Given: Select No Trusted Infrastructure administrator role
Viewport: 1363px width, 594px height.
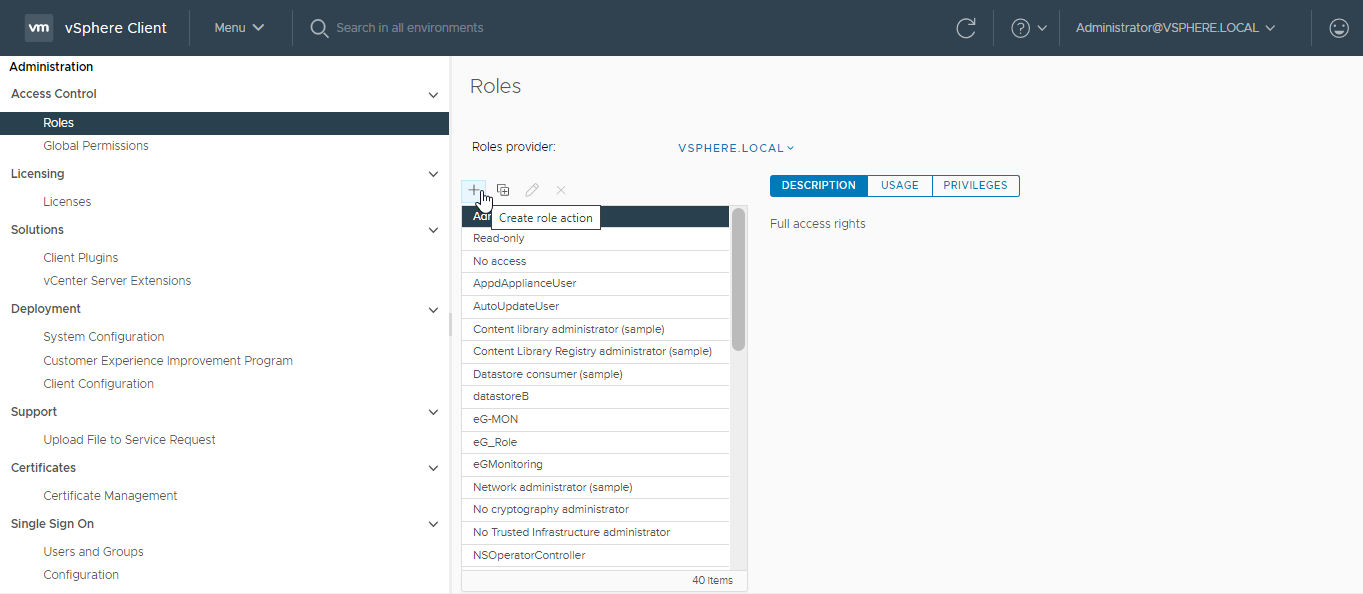Looking at the screenshot, I should pyautogui.click(x=595, y=533).
